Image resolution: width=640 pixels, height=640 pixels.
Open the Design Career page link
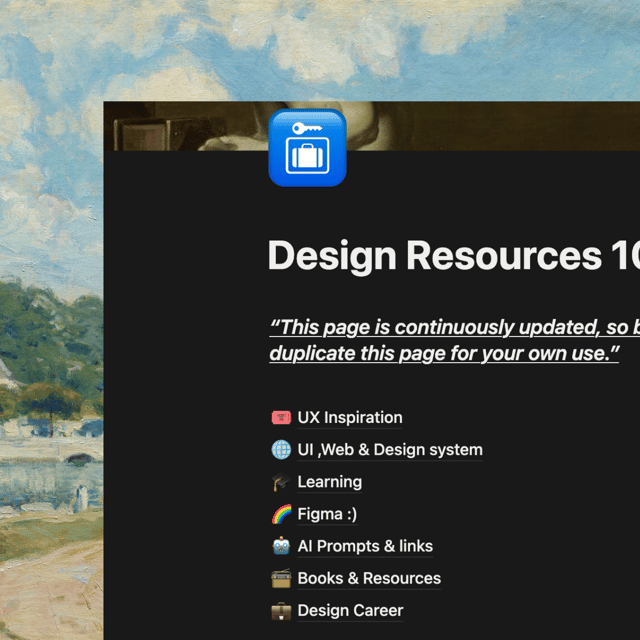[350, 611]
